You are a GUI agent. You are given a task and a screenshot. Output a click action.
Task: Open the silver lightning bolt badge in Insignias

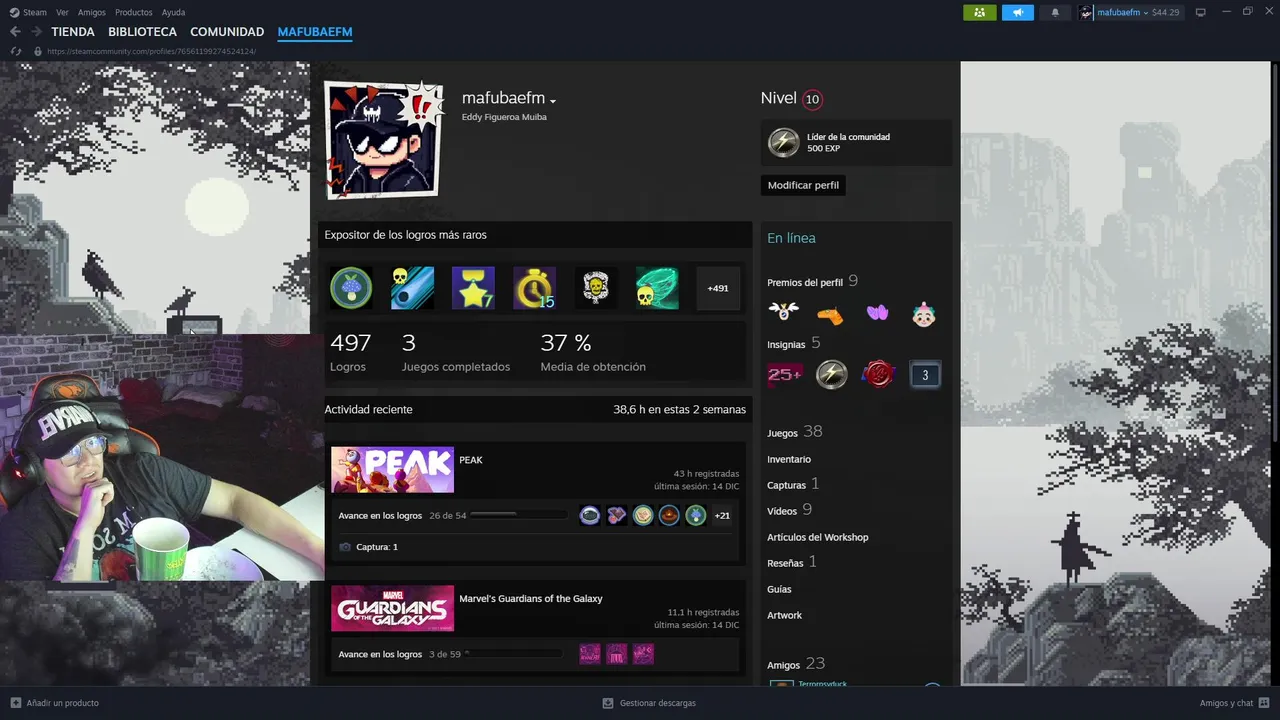831,375
